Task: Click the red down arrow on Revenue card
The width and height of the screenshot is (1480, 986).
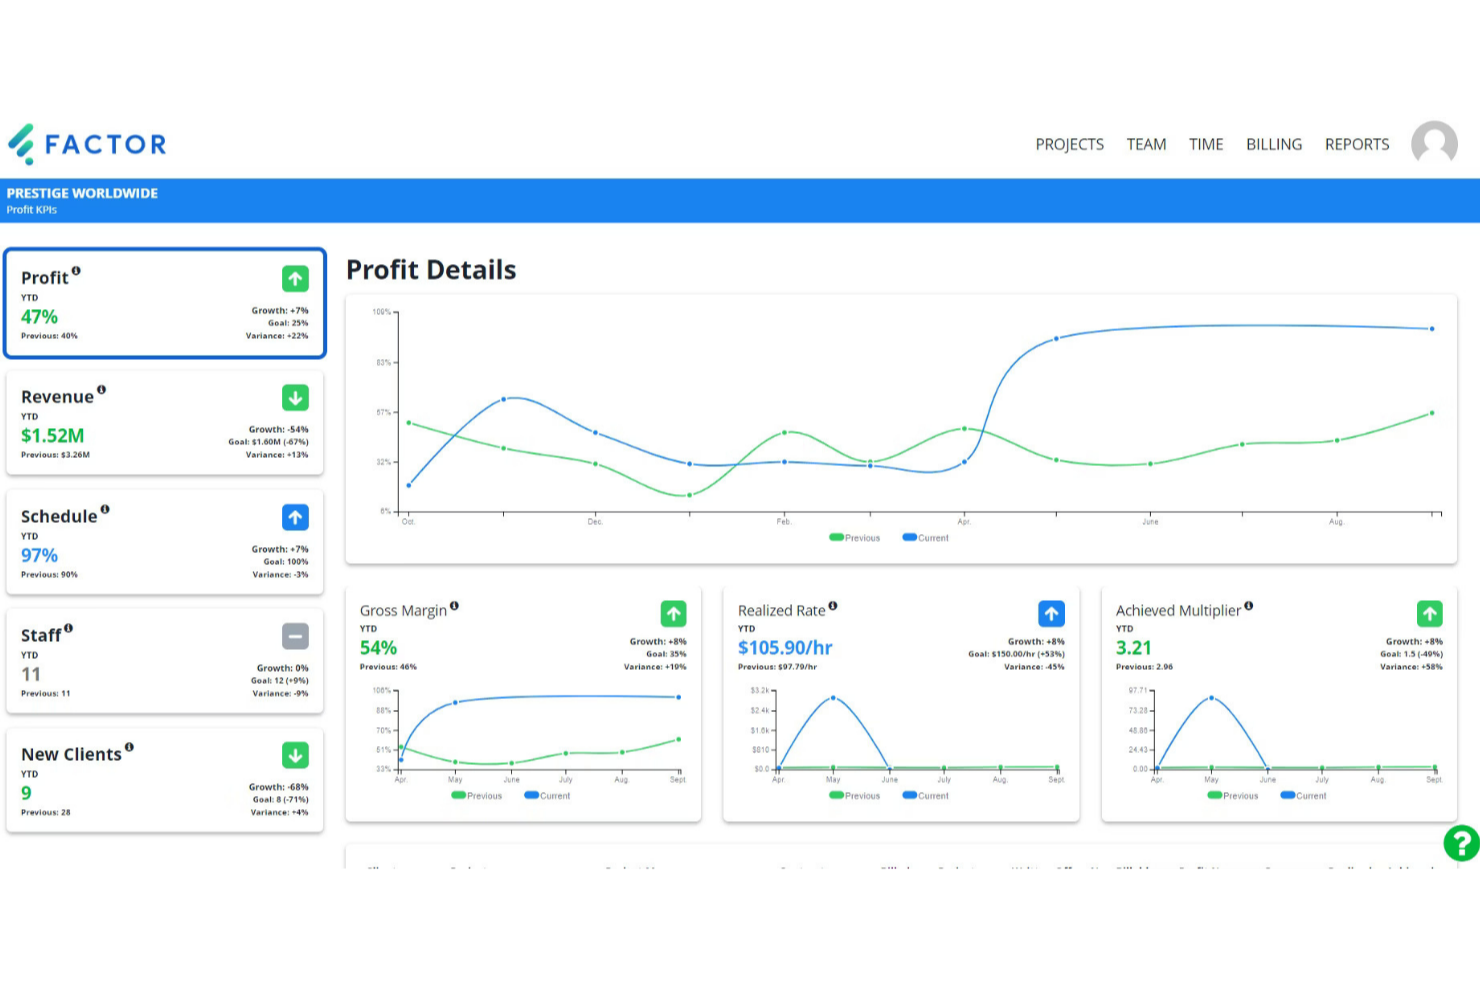Action: tap(295, 398)
